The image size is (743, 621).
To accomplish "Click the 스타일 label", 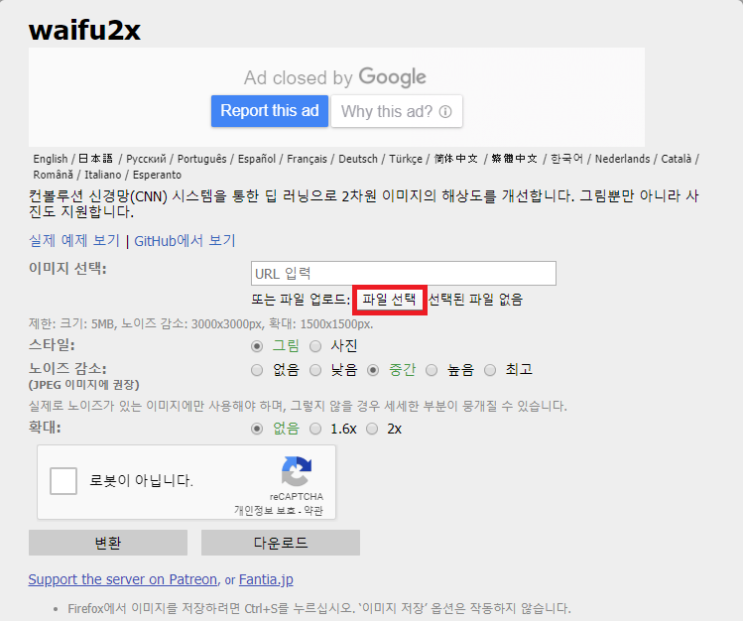I will pyautogui.click(x=52, y=344).
